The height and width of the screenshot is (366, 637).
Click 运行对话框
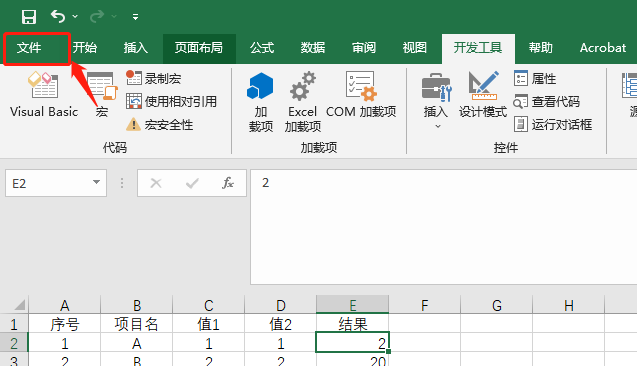coord(553,124)
